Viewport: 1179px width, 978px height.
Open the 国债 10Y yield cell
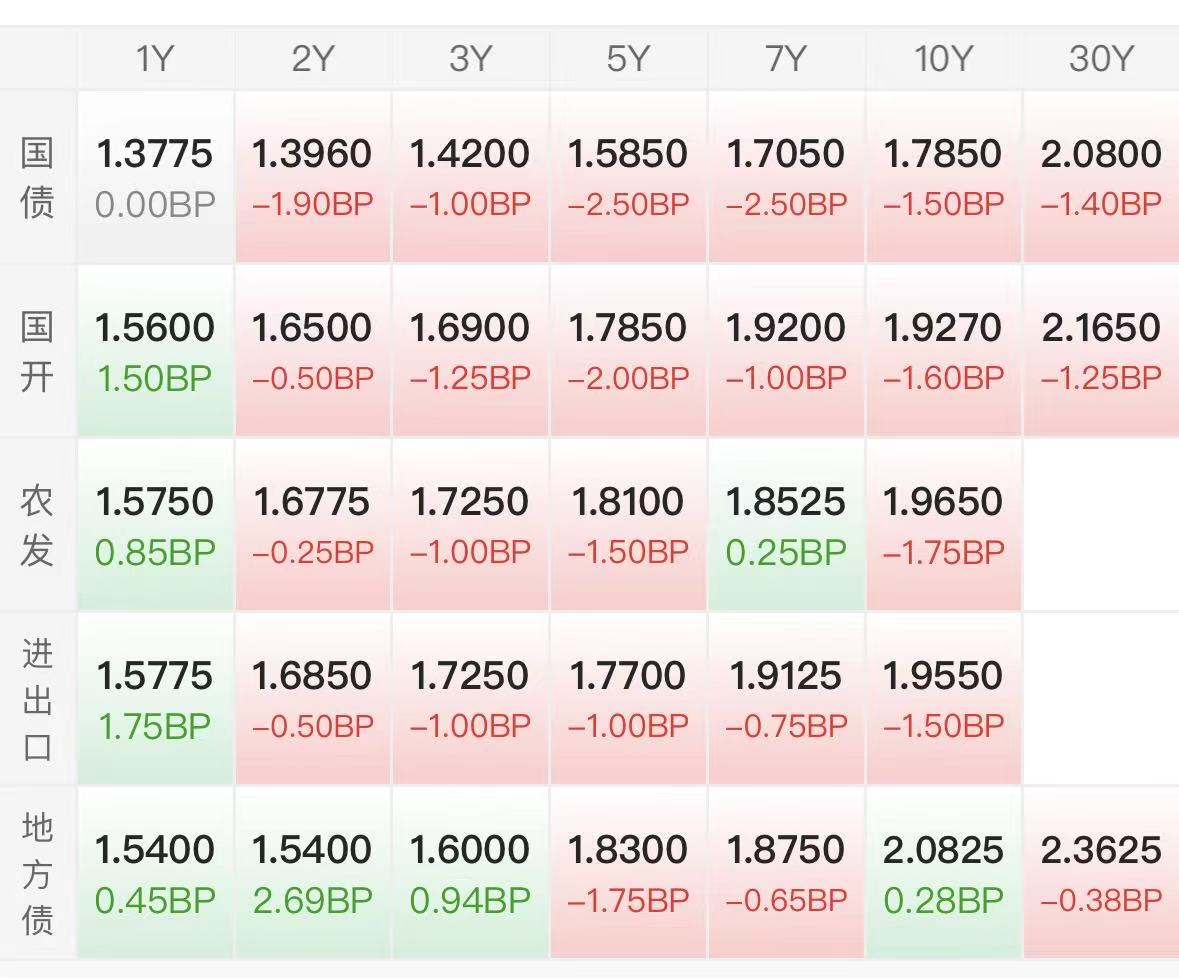[x=943, y=177]
